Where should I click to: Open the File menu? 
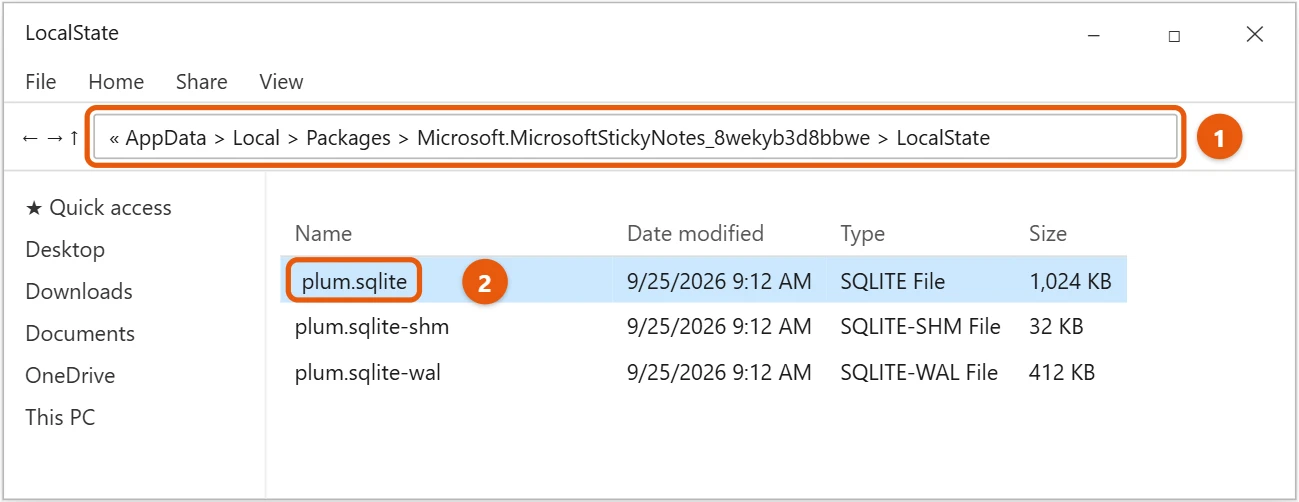(41, 82)
